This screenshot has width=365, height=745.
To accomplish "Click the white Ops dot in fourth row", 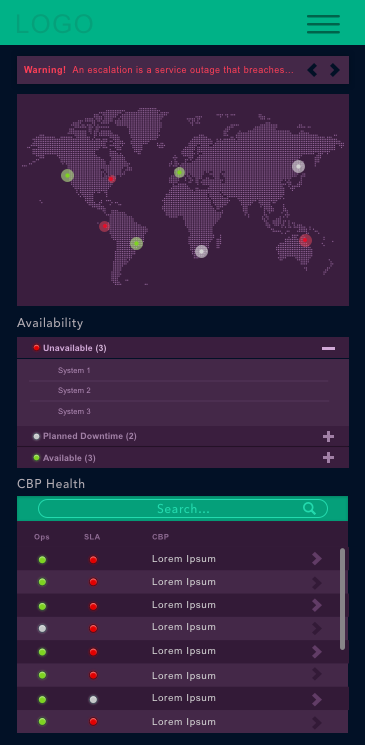I will click(42, 628).
